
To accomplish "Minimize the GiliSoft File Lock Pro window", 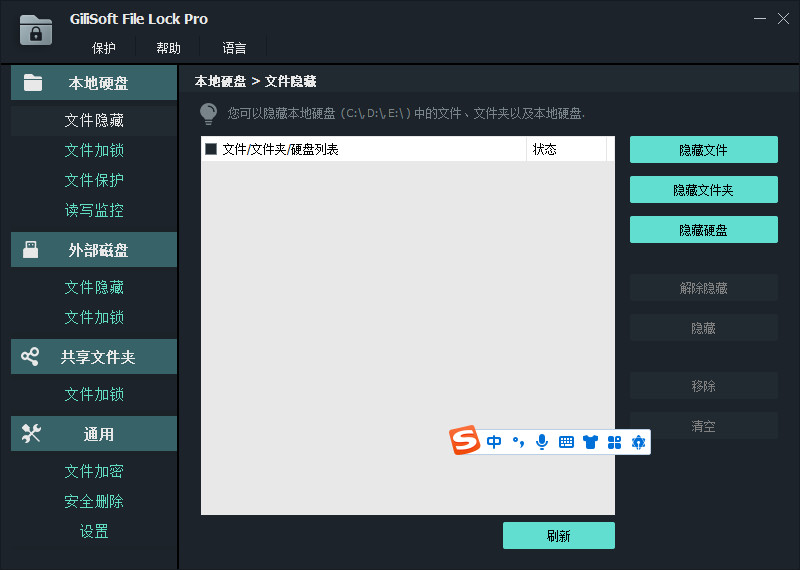I will tap(760, 19).
